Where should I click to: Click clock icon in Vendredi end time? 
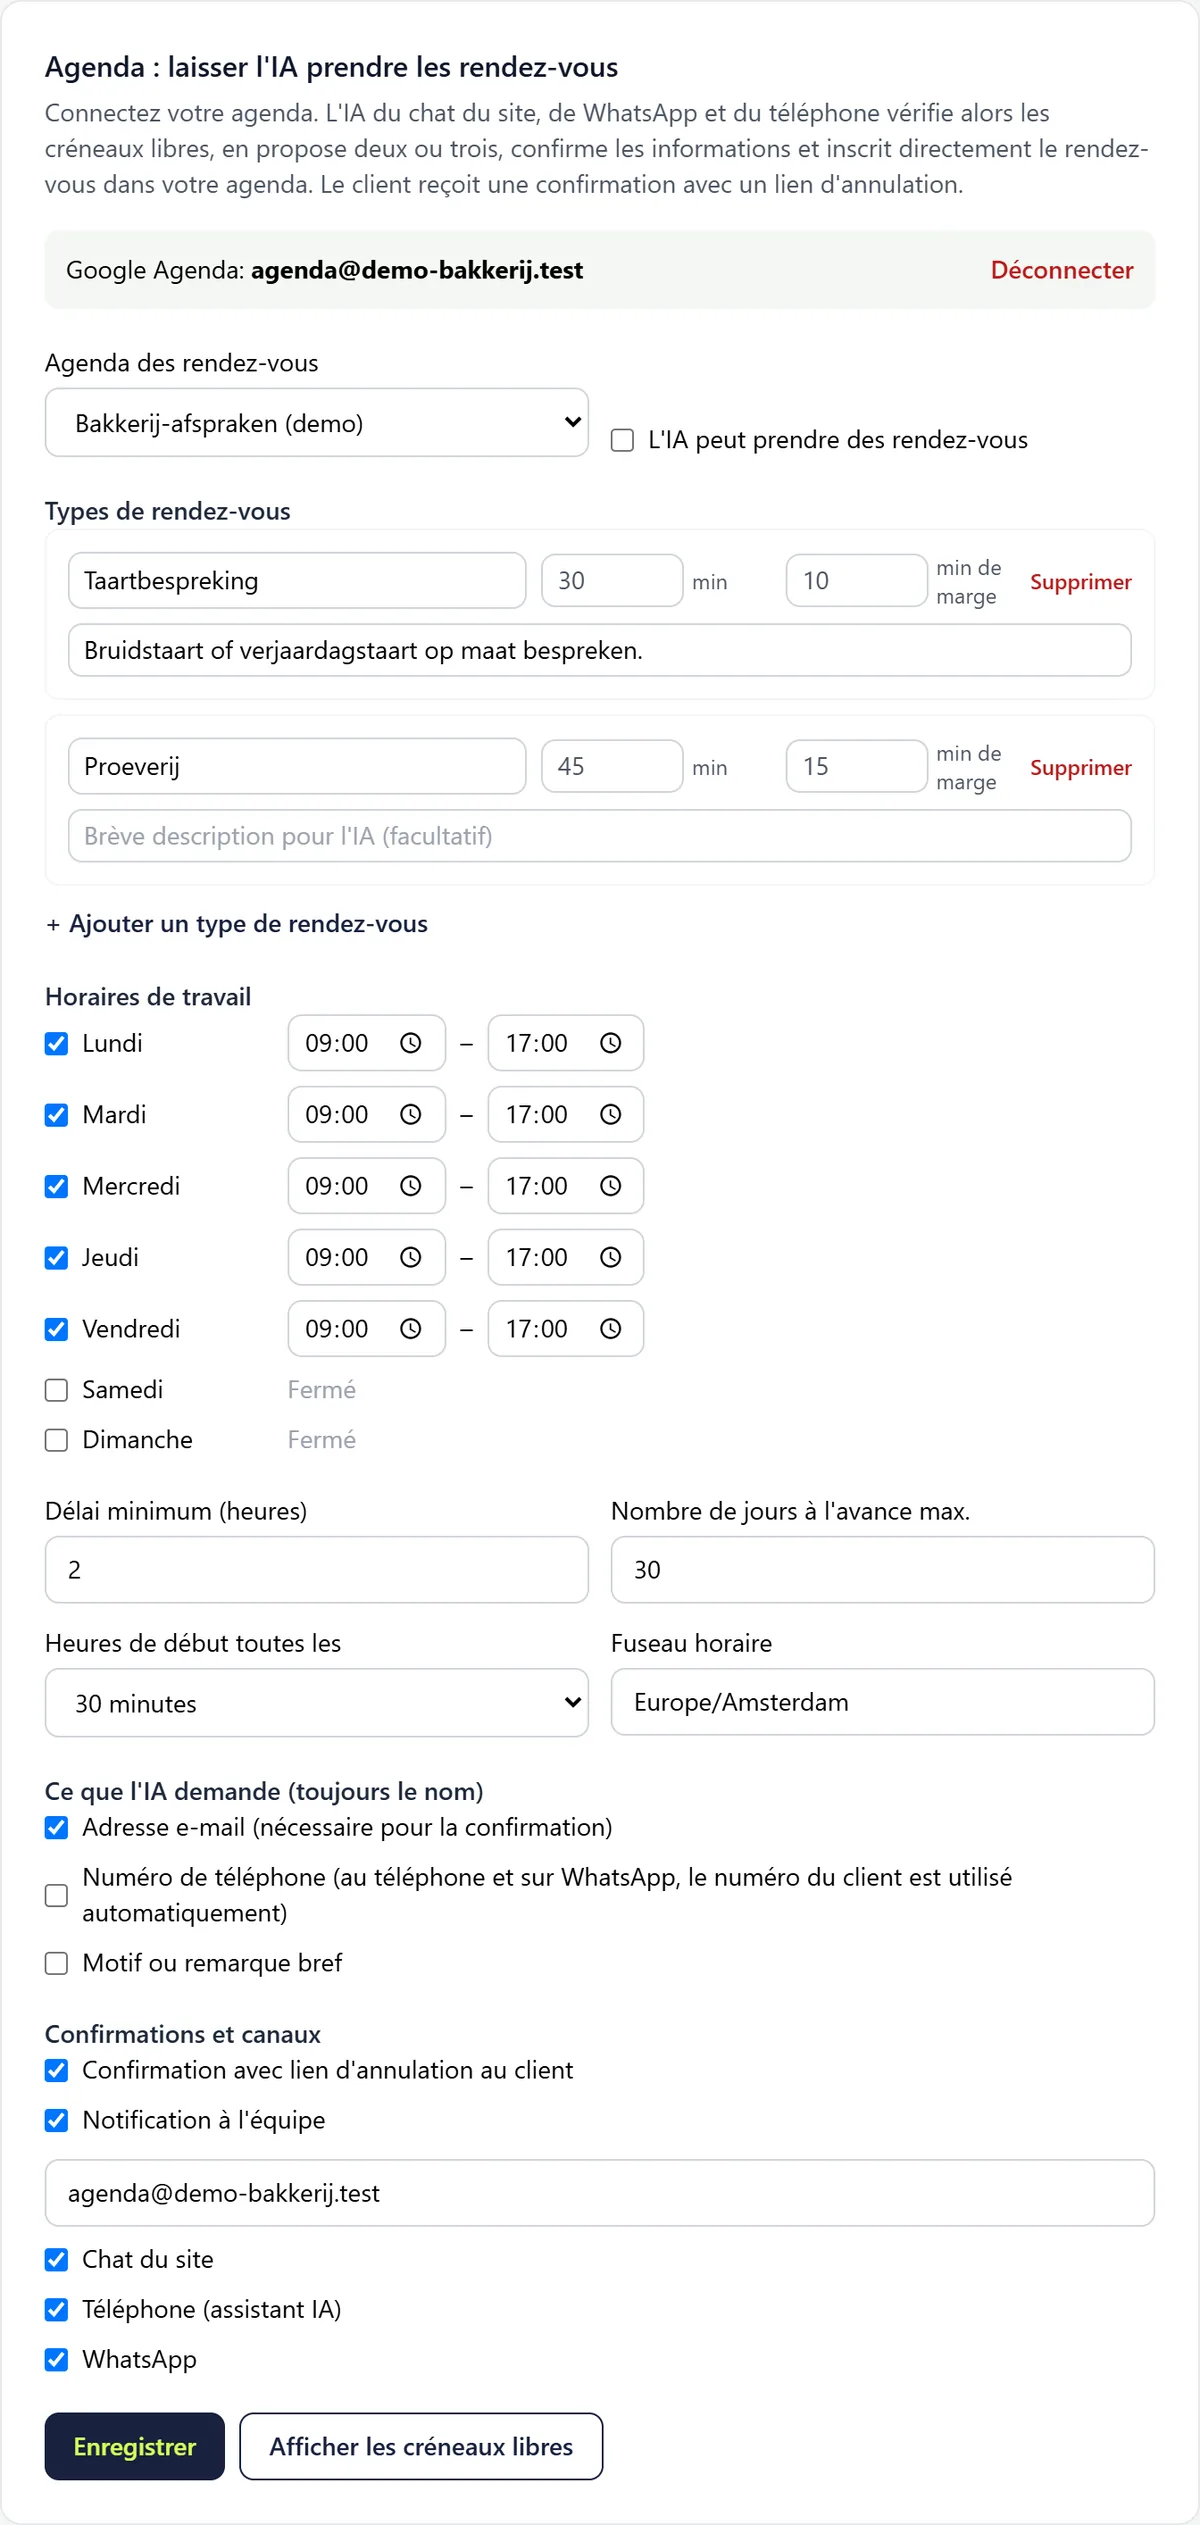pyautogui.click(x=610, y=1329)
